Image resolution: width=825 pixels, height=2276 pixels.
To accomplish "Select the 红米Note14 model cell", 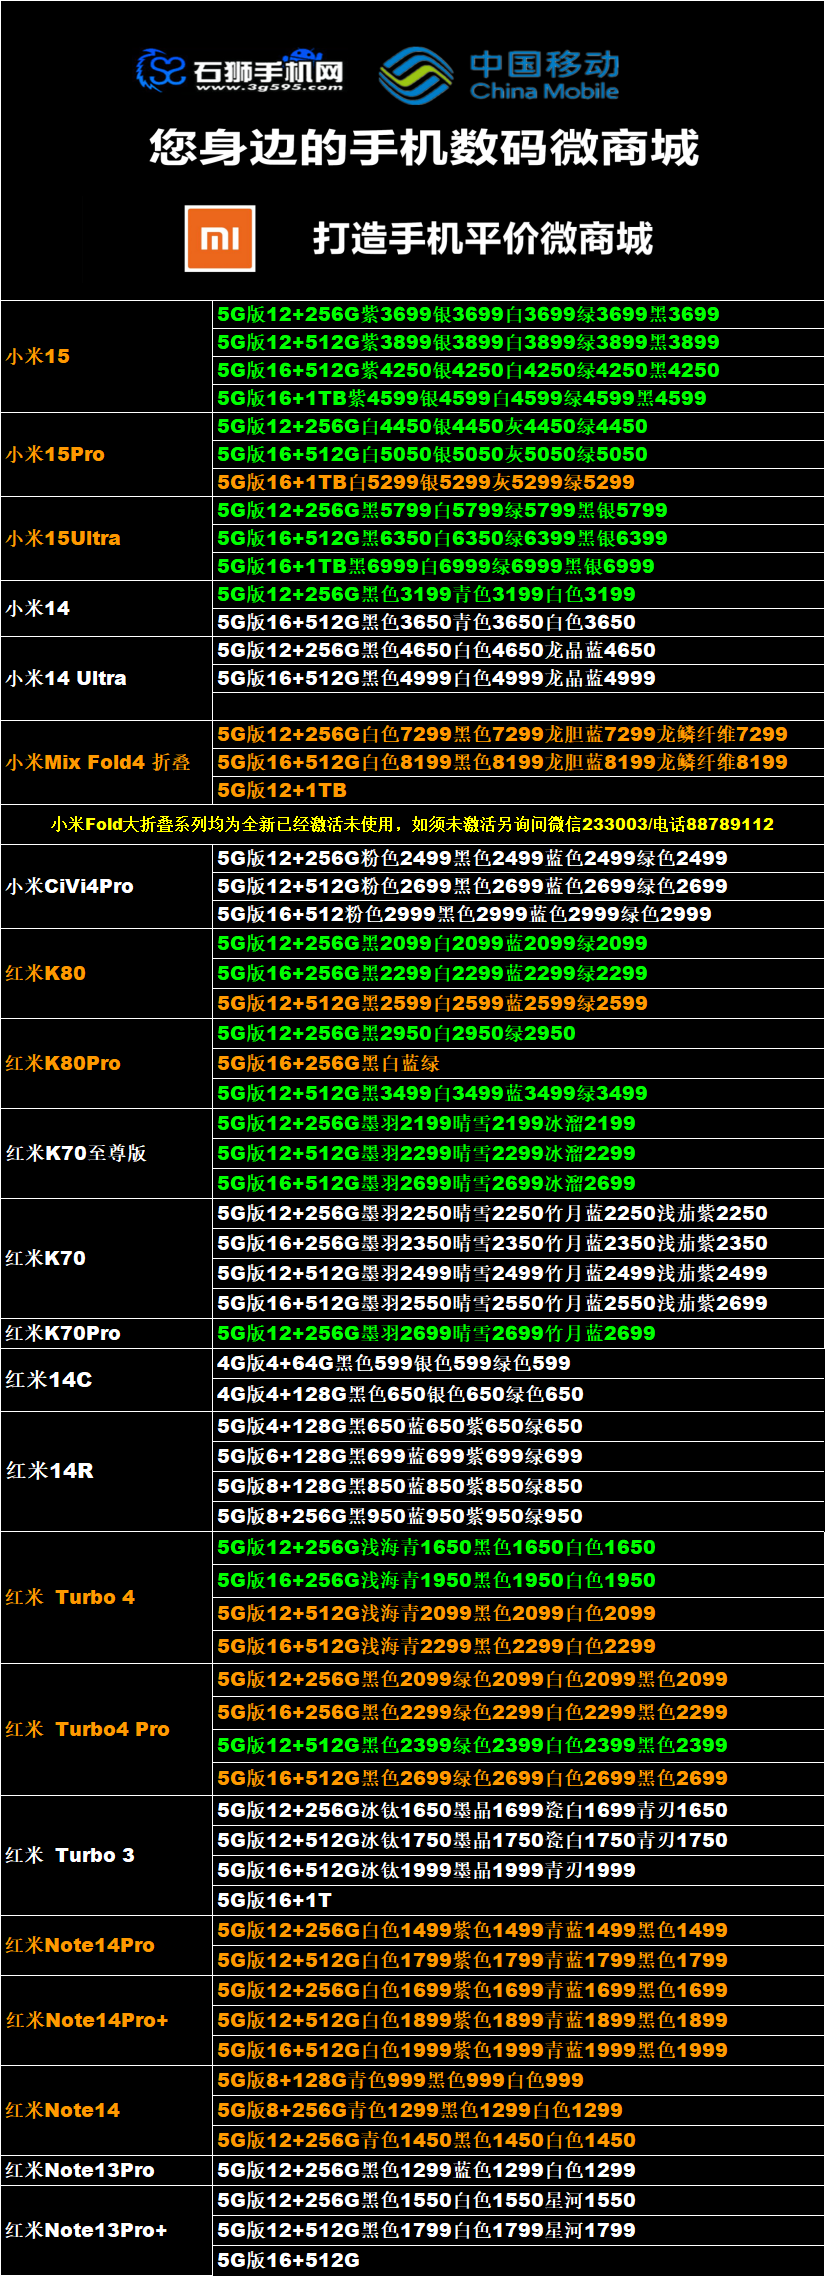I will [106, 2110].
